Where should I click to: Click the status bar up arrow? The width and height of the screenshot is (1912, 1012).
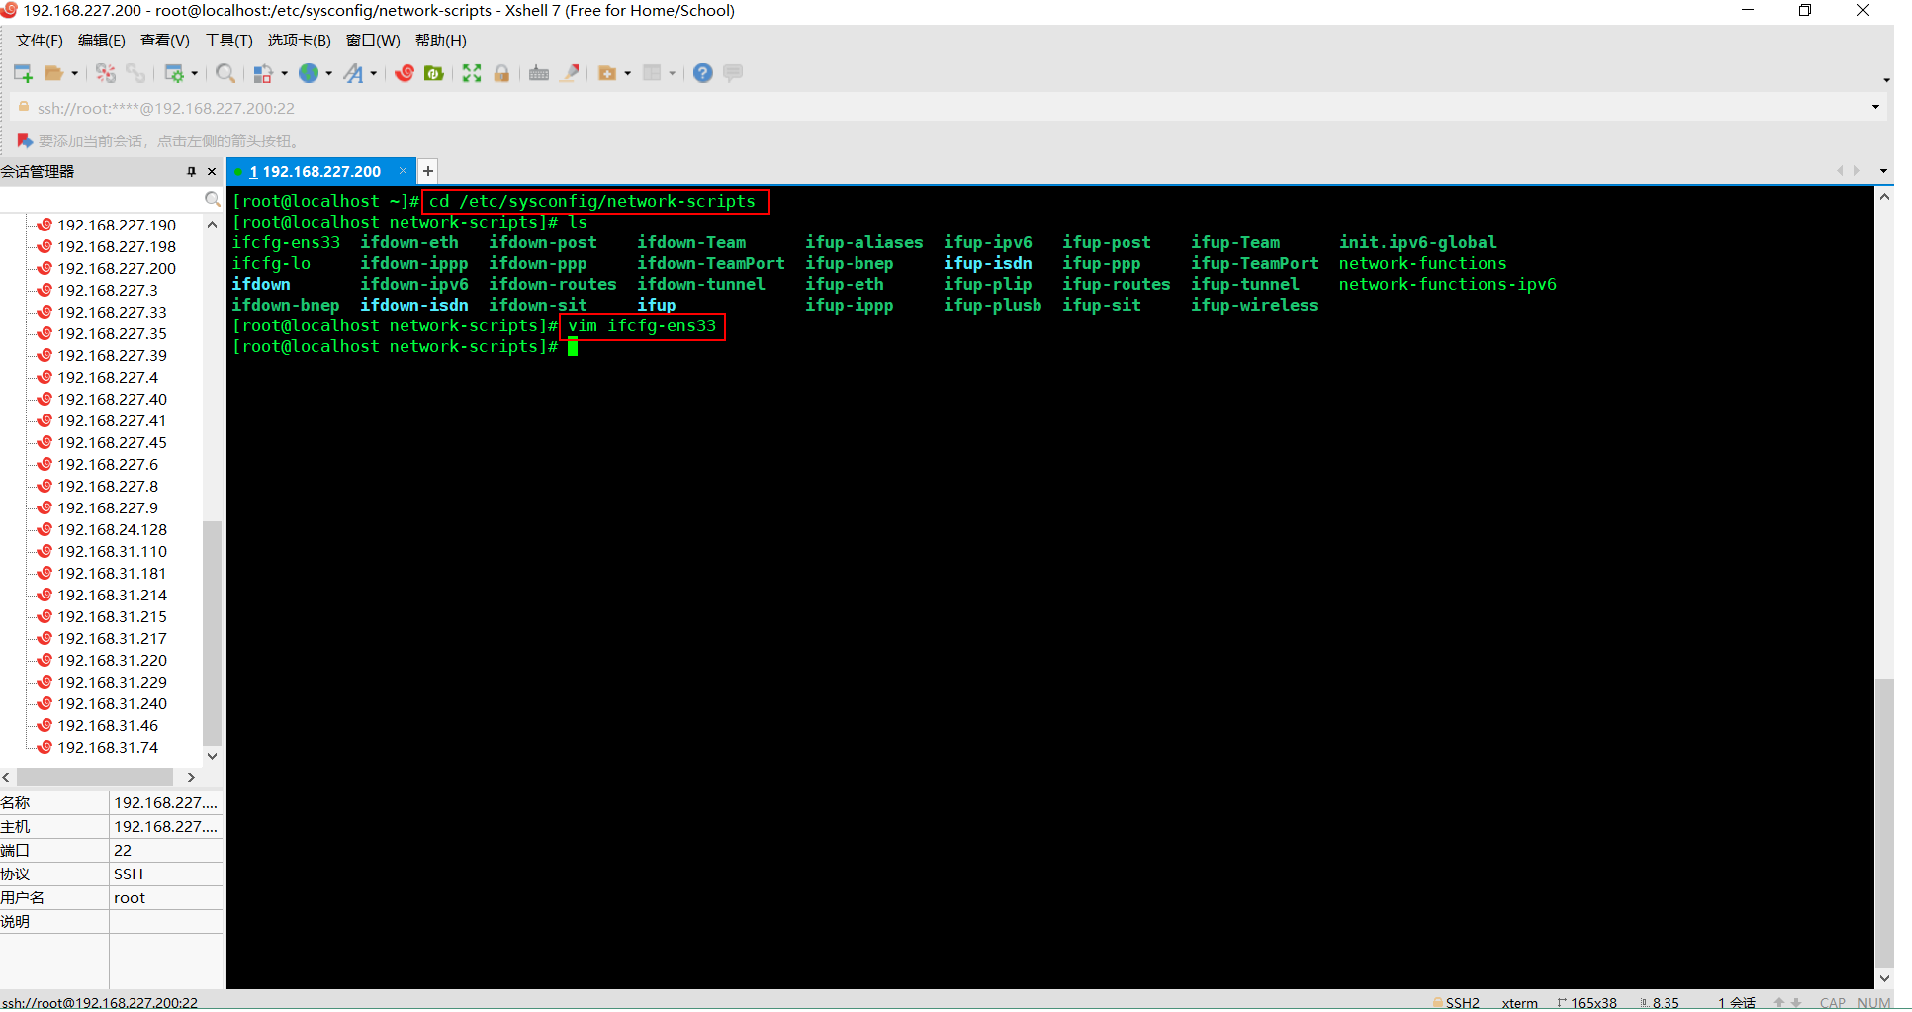[x=1779, y=1002]
